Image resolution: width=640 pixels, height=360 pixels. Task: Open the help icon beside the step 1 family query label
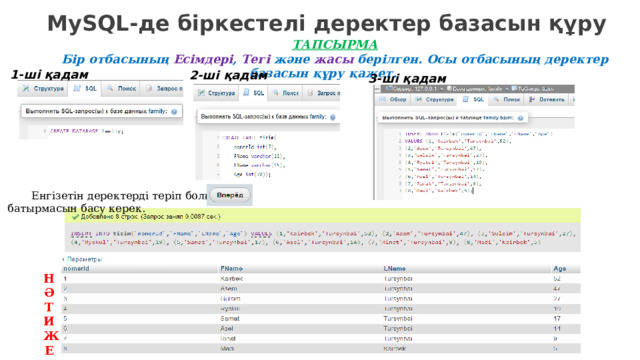point(174,111)
